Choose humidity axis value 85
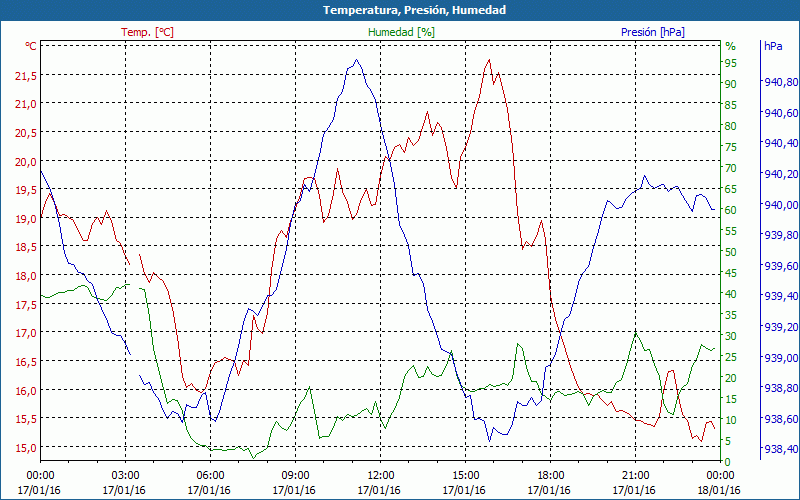Viewport: 800px width, 500px height. pyautogui.click(x=731, y=106)
